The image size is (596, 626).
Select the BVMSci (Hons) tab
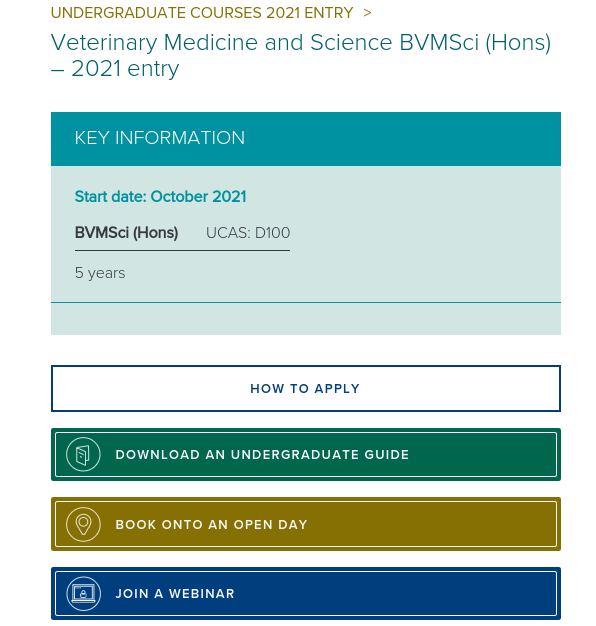[126, 233]
